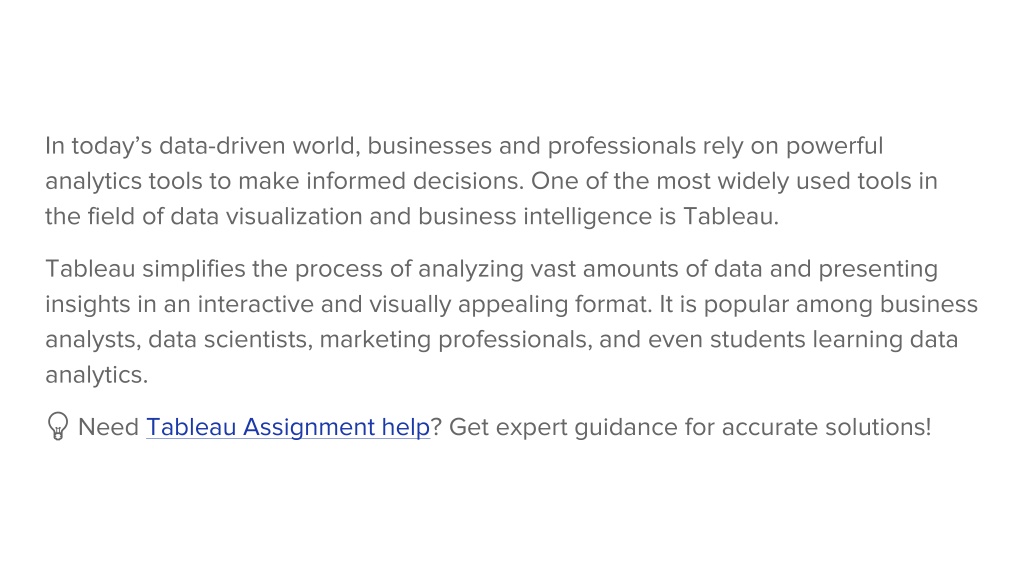Click the last line word analytics.
Viewport: 1024px width, 576px height.
96,375
